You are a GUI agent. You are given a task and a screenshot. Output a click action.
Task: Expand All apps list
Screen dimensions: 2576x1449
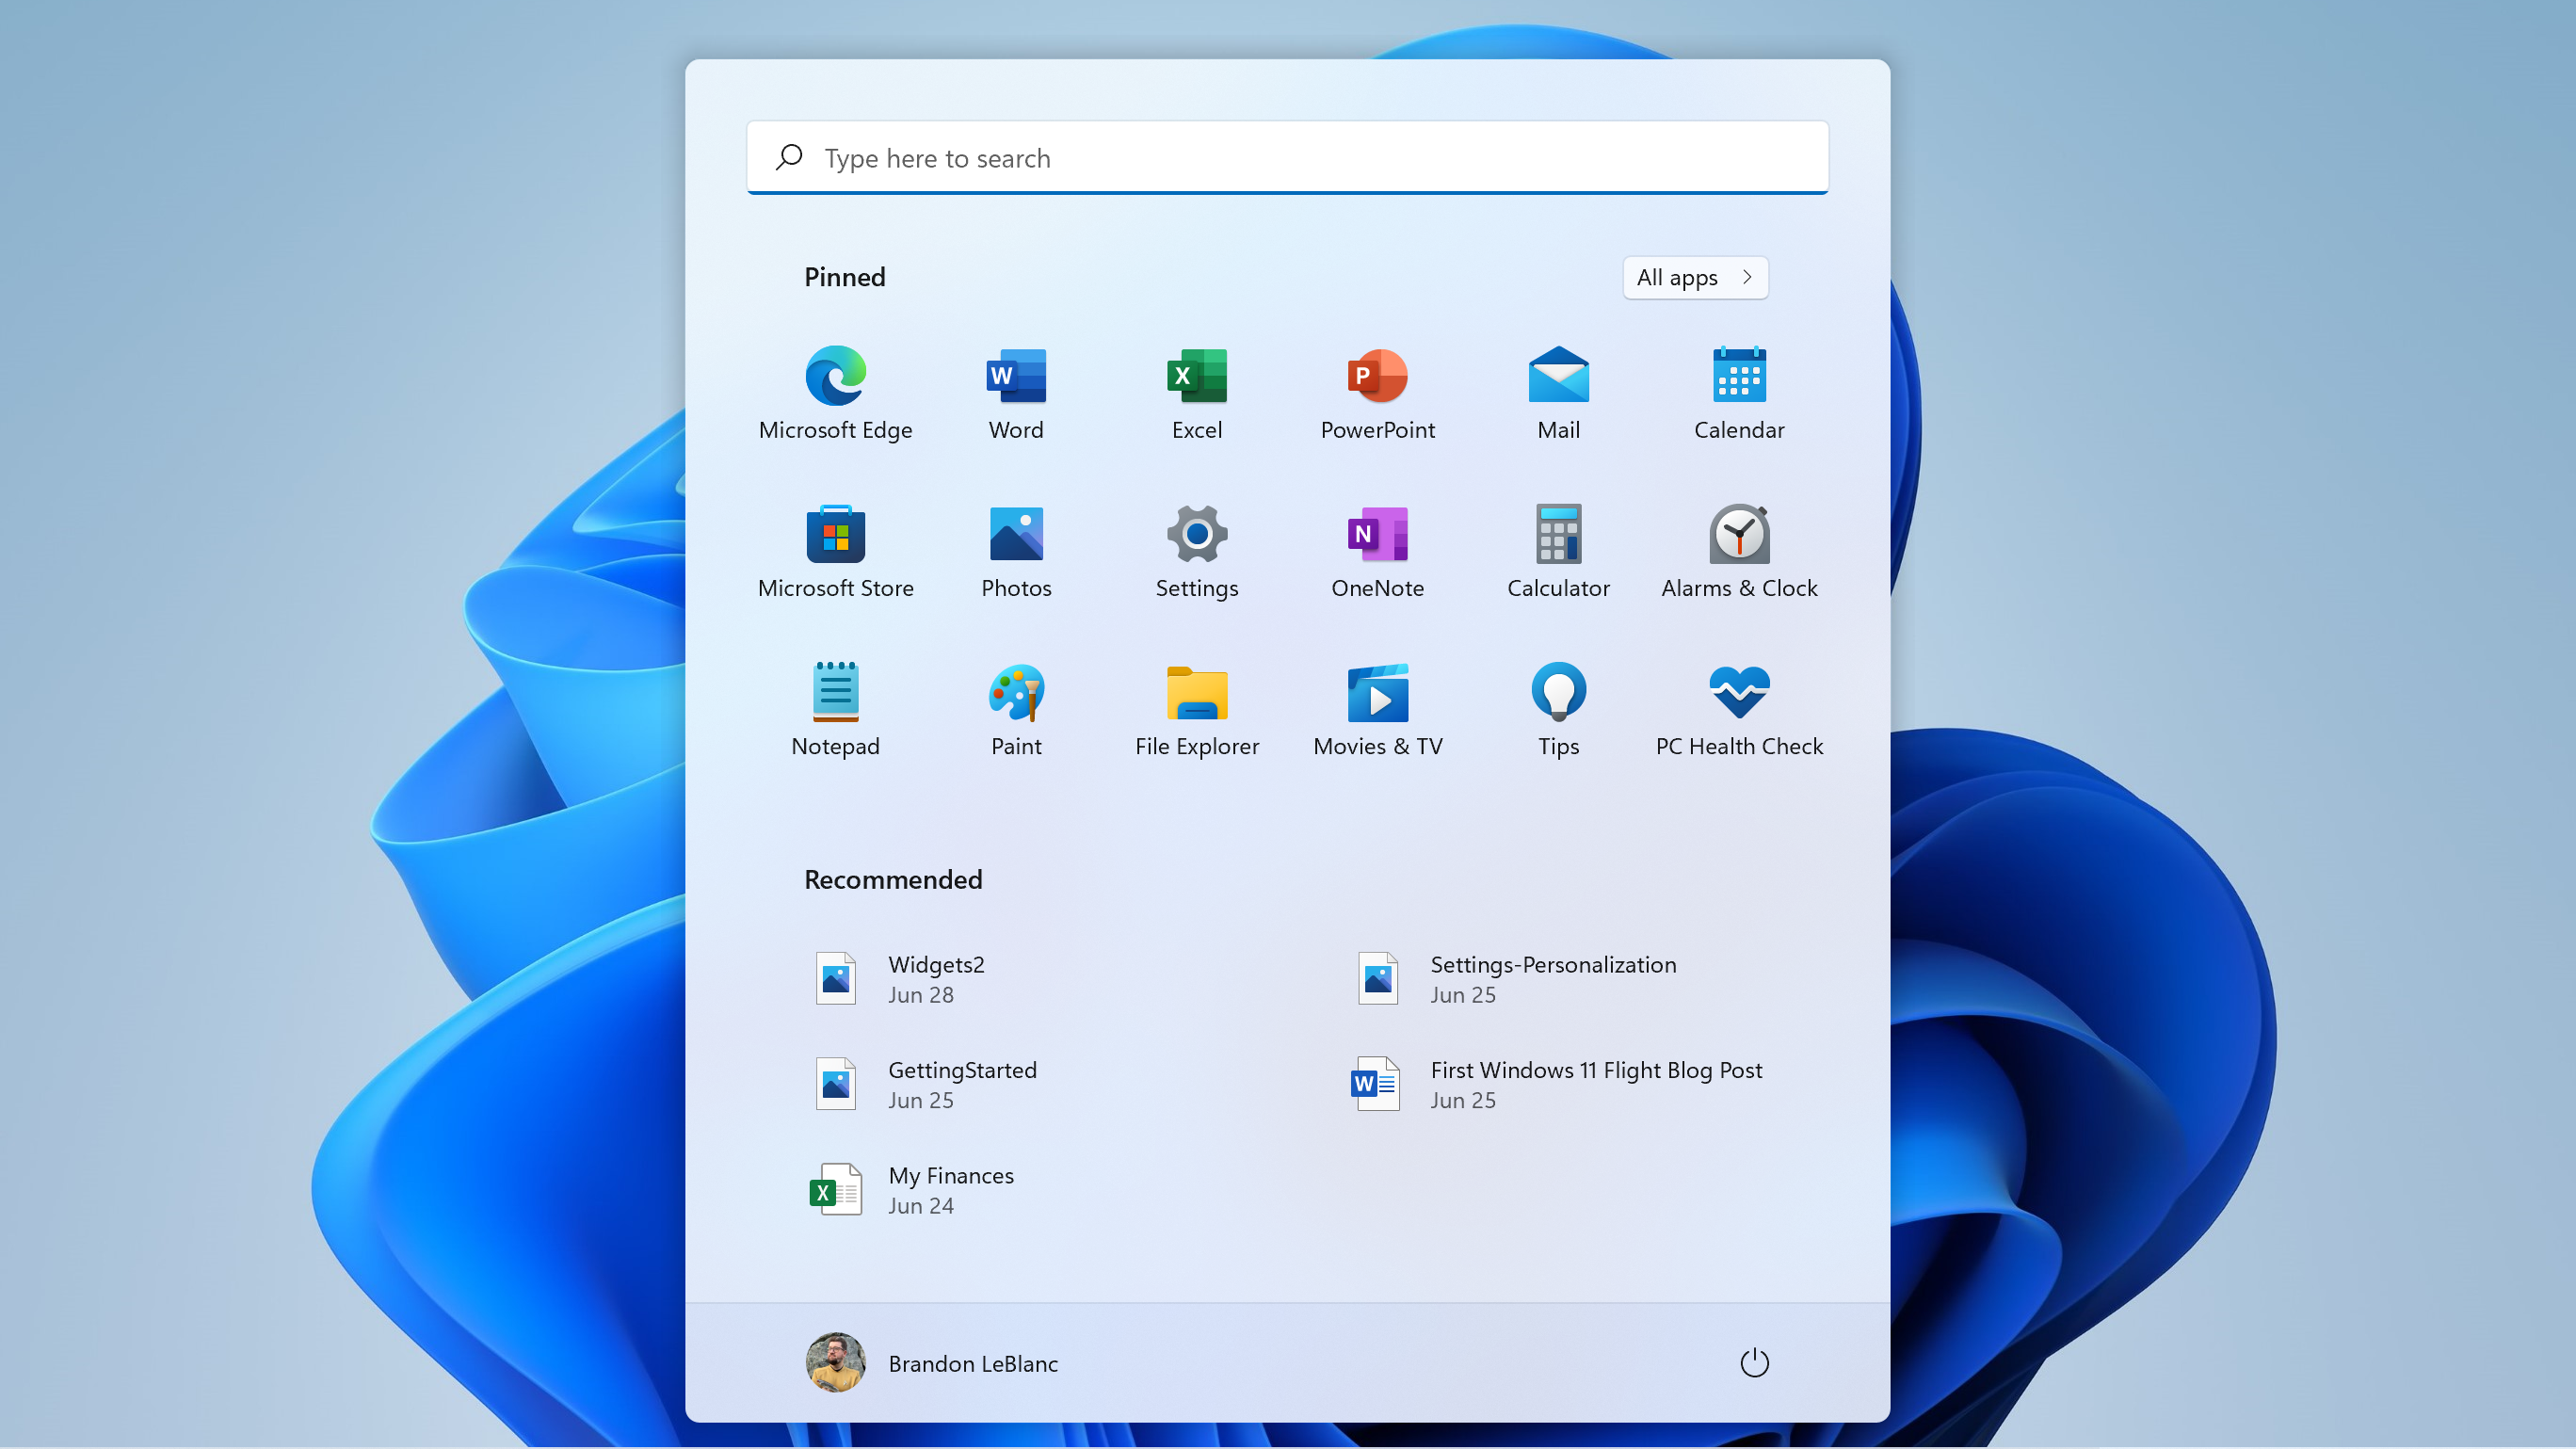coord(1693,276)
